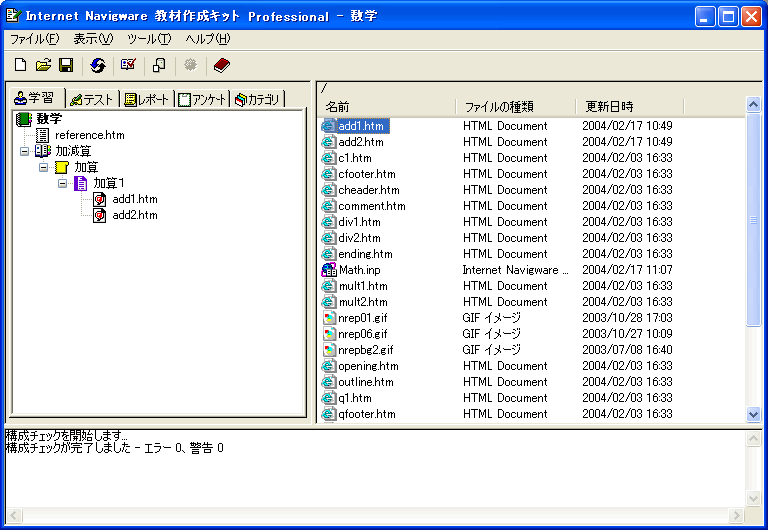768x530 pixels.
Task: Open the ツール(T) menu
Action: click(x=149, y=39)
